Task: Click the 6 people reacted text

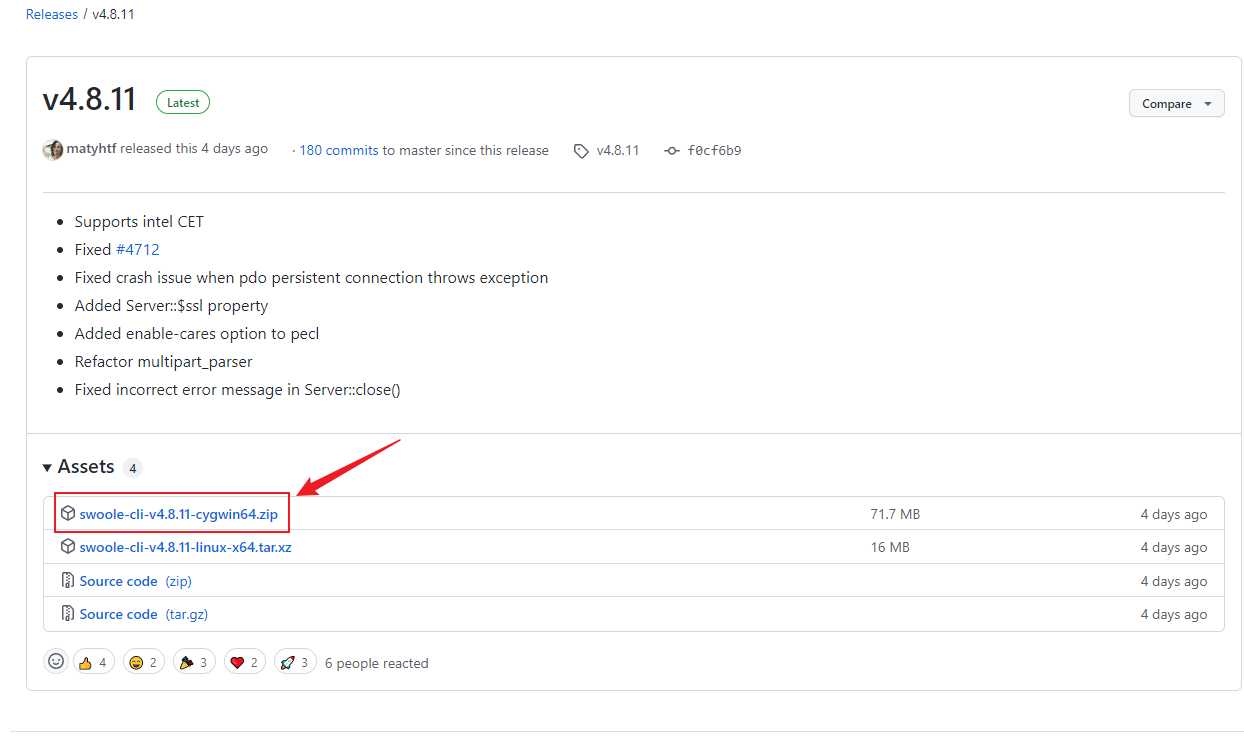Action: 377,663
